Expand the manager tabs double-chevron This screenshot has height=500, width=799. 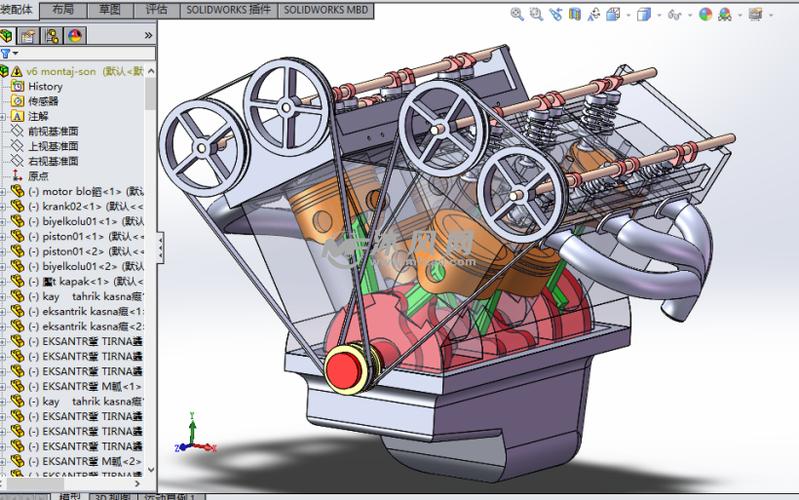(148, 36)
